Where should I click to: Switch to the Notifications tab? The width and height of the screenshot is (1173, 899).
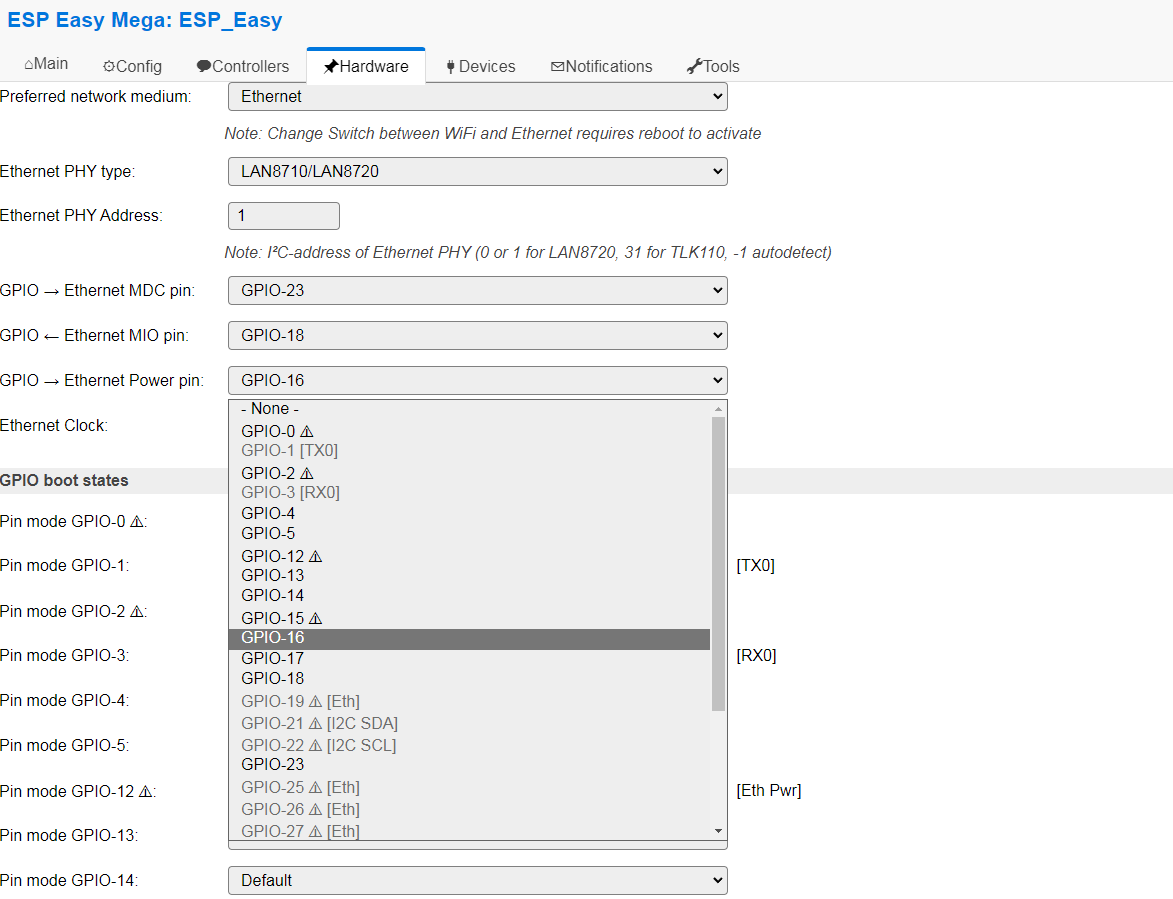tap(601, 67)
